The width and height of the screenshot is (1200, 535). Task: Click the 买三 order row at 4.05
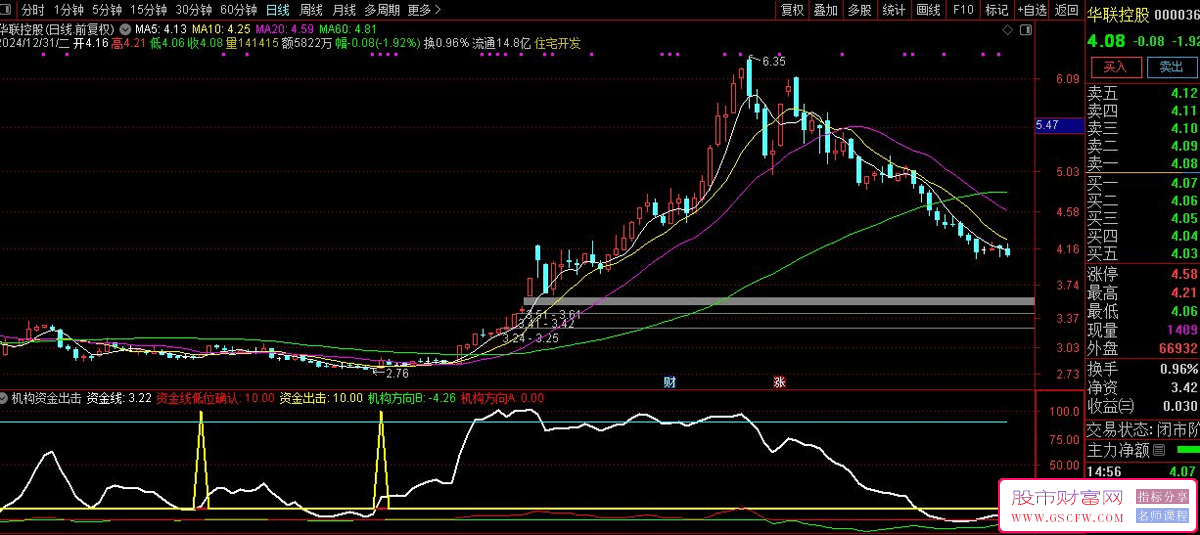point(1142,218)
